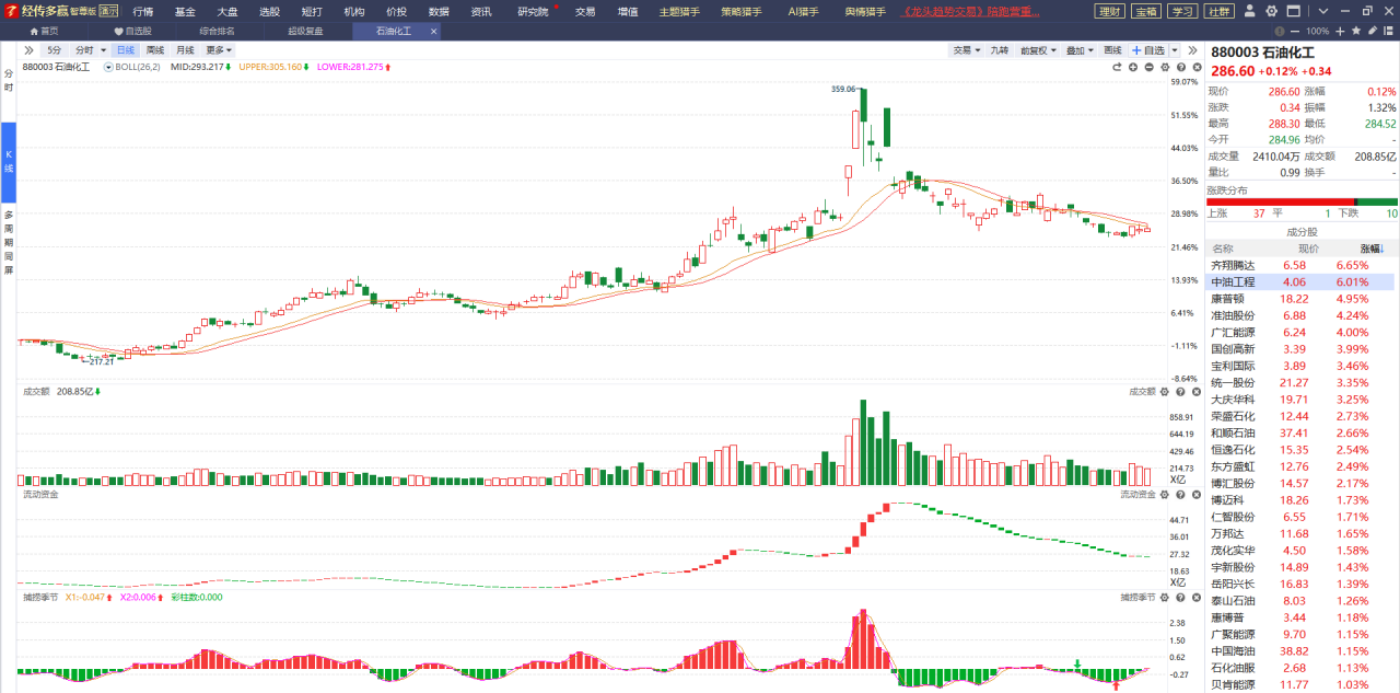This screenshot has width=1400, height=693.
Task: Open settings gear in title bar
Action: [1271, 11]
